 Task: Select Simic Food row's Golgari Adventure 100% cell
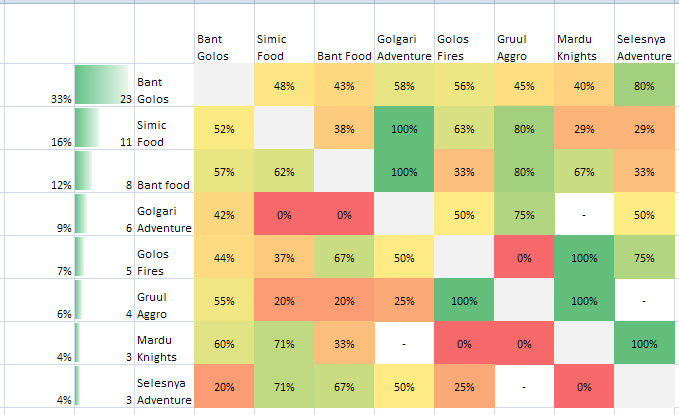[403, 129]
